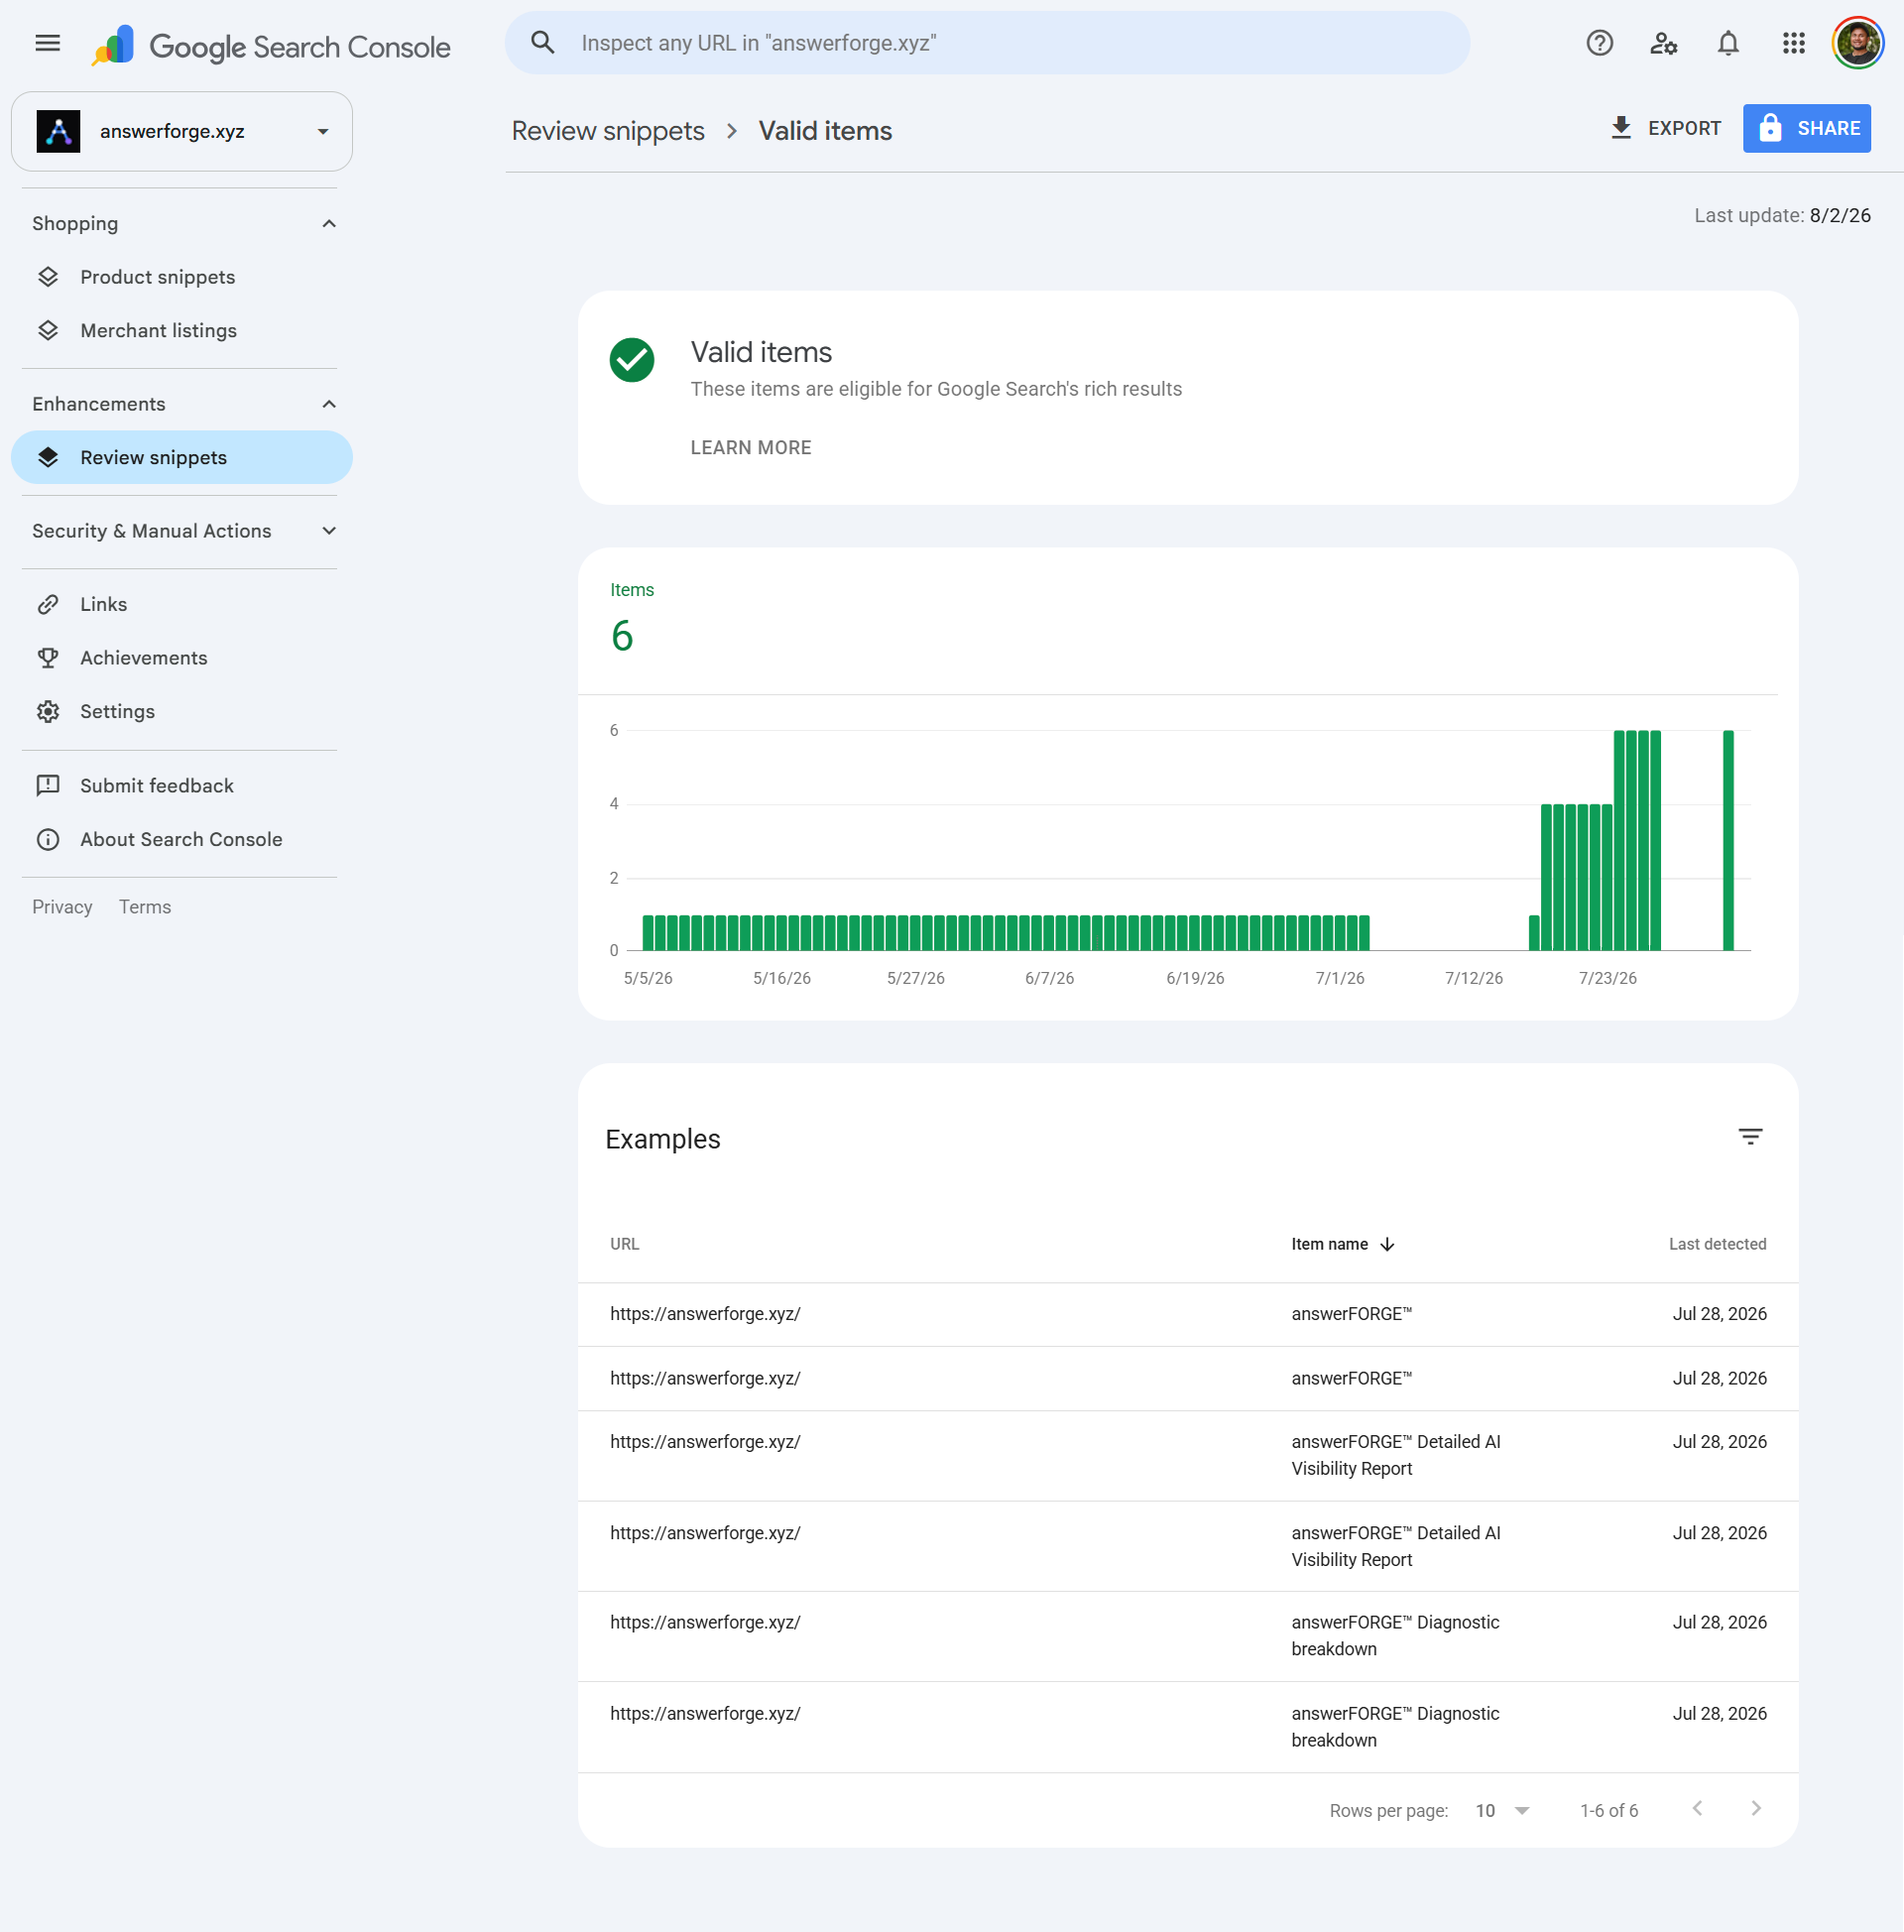1904x1932 pixels.
Task: Click the 7/23/26 chart axis label
Action: [x=1607, y=978]
